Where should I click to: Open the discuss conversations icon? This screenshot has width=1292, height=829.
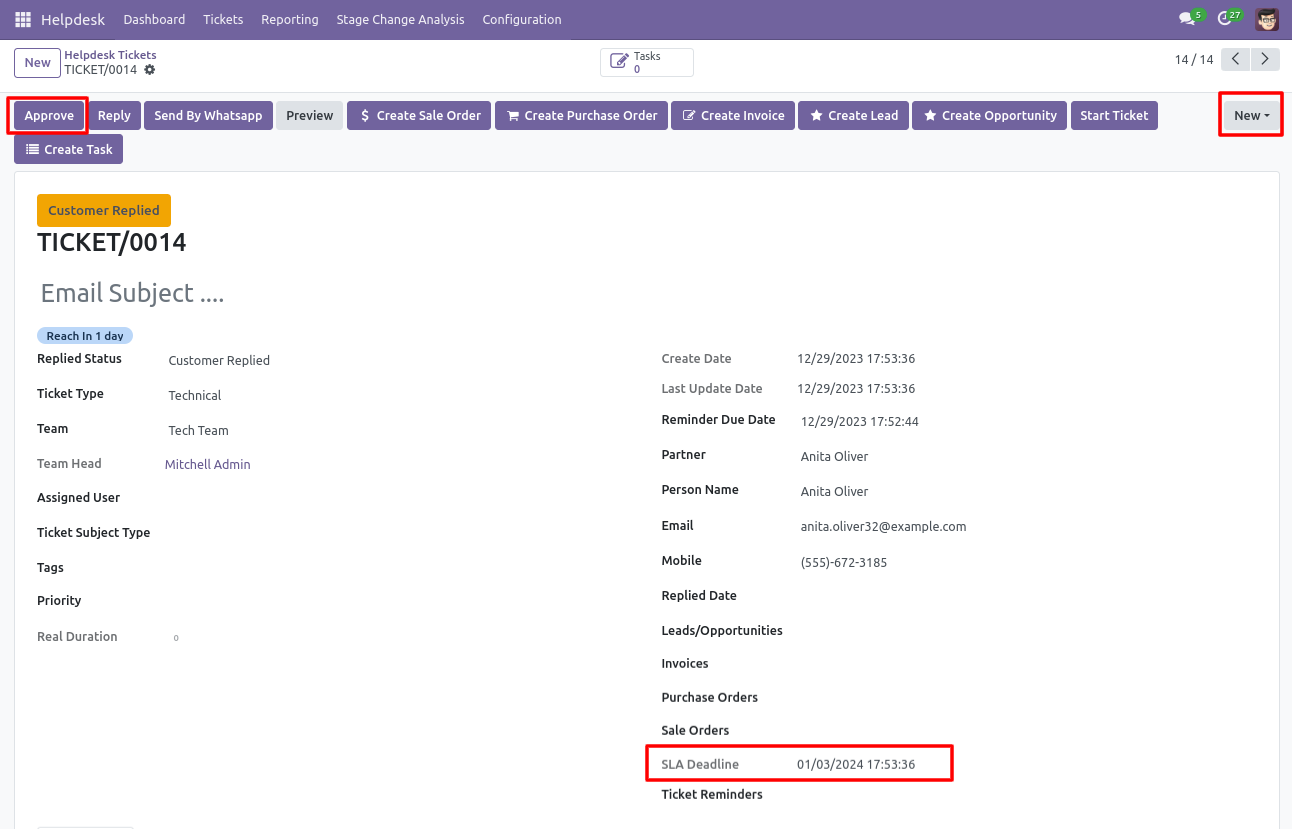pyautogui.click(x=1187, y=19)
